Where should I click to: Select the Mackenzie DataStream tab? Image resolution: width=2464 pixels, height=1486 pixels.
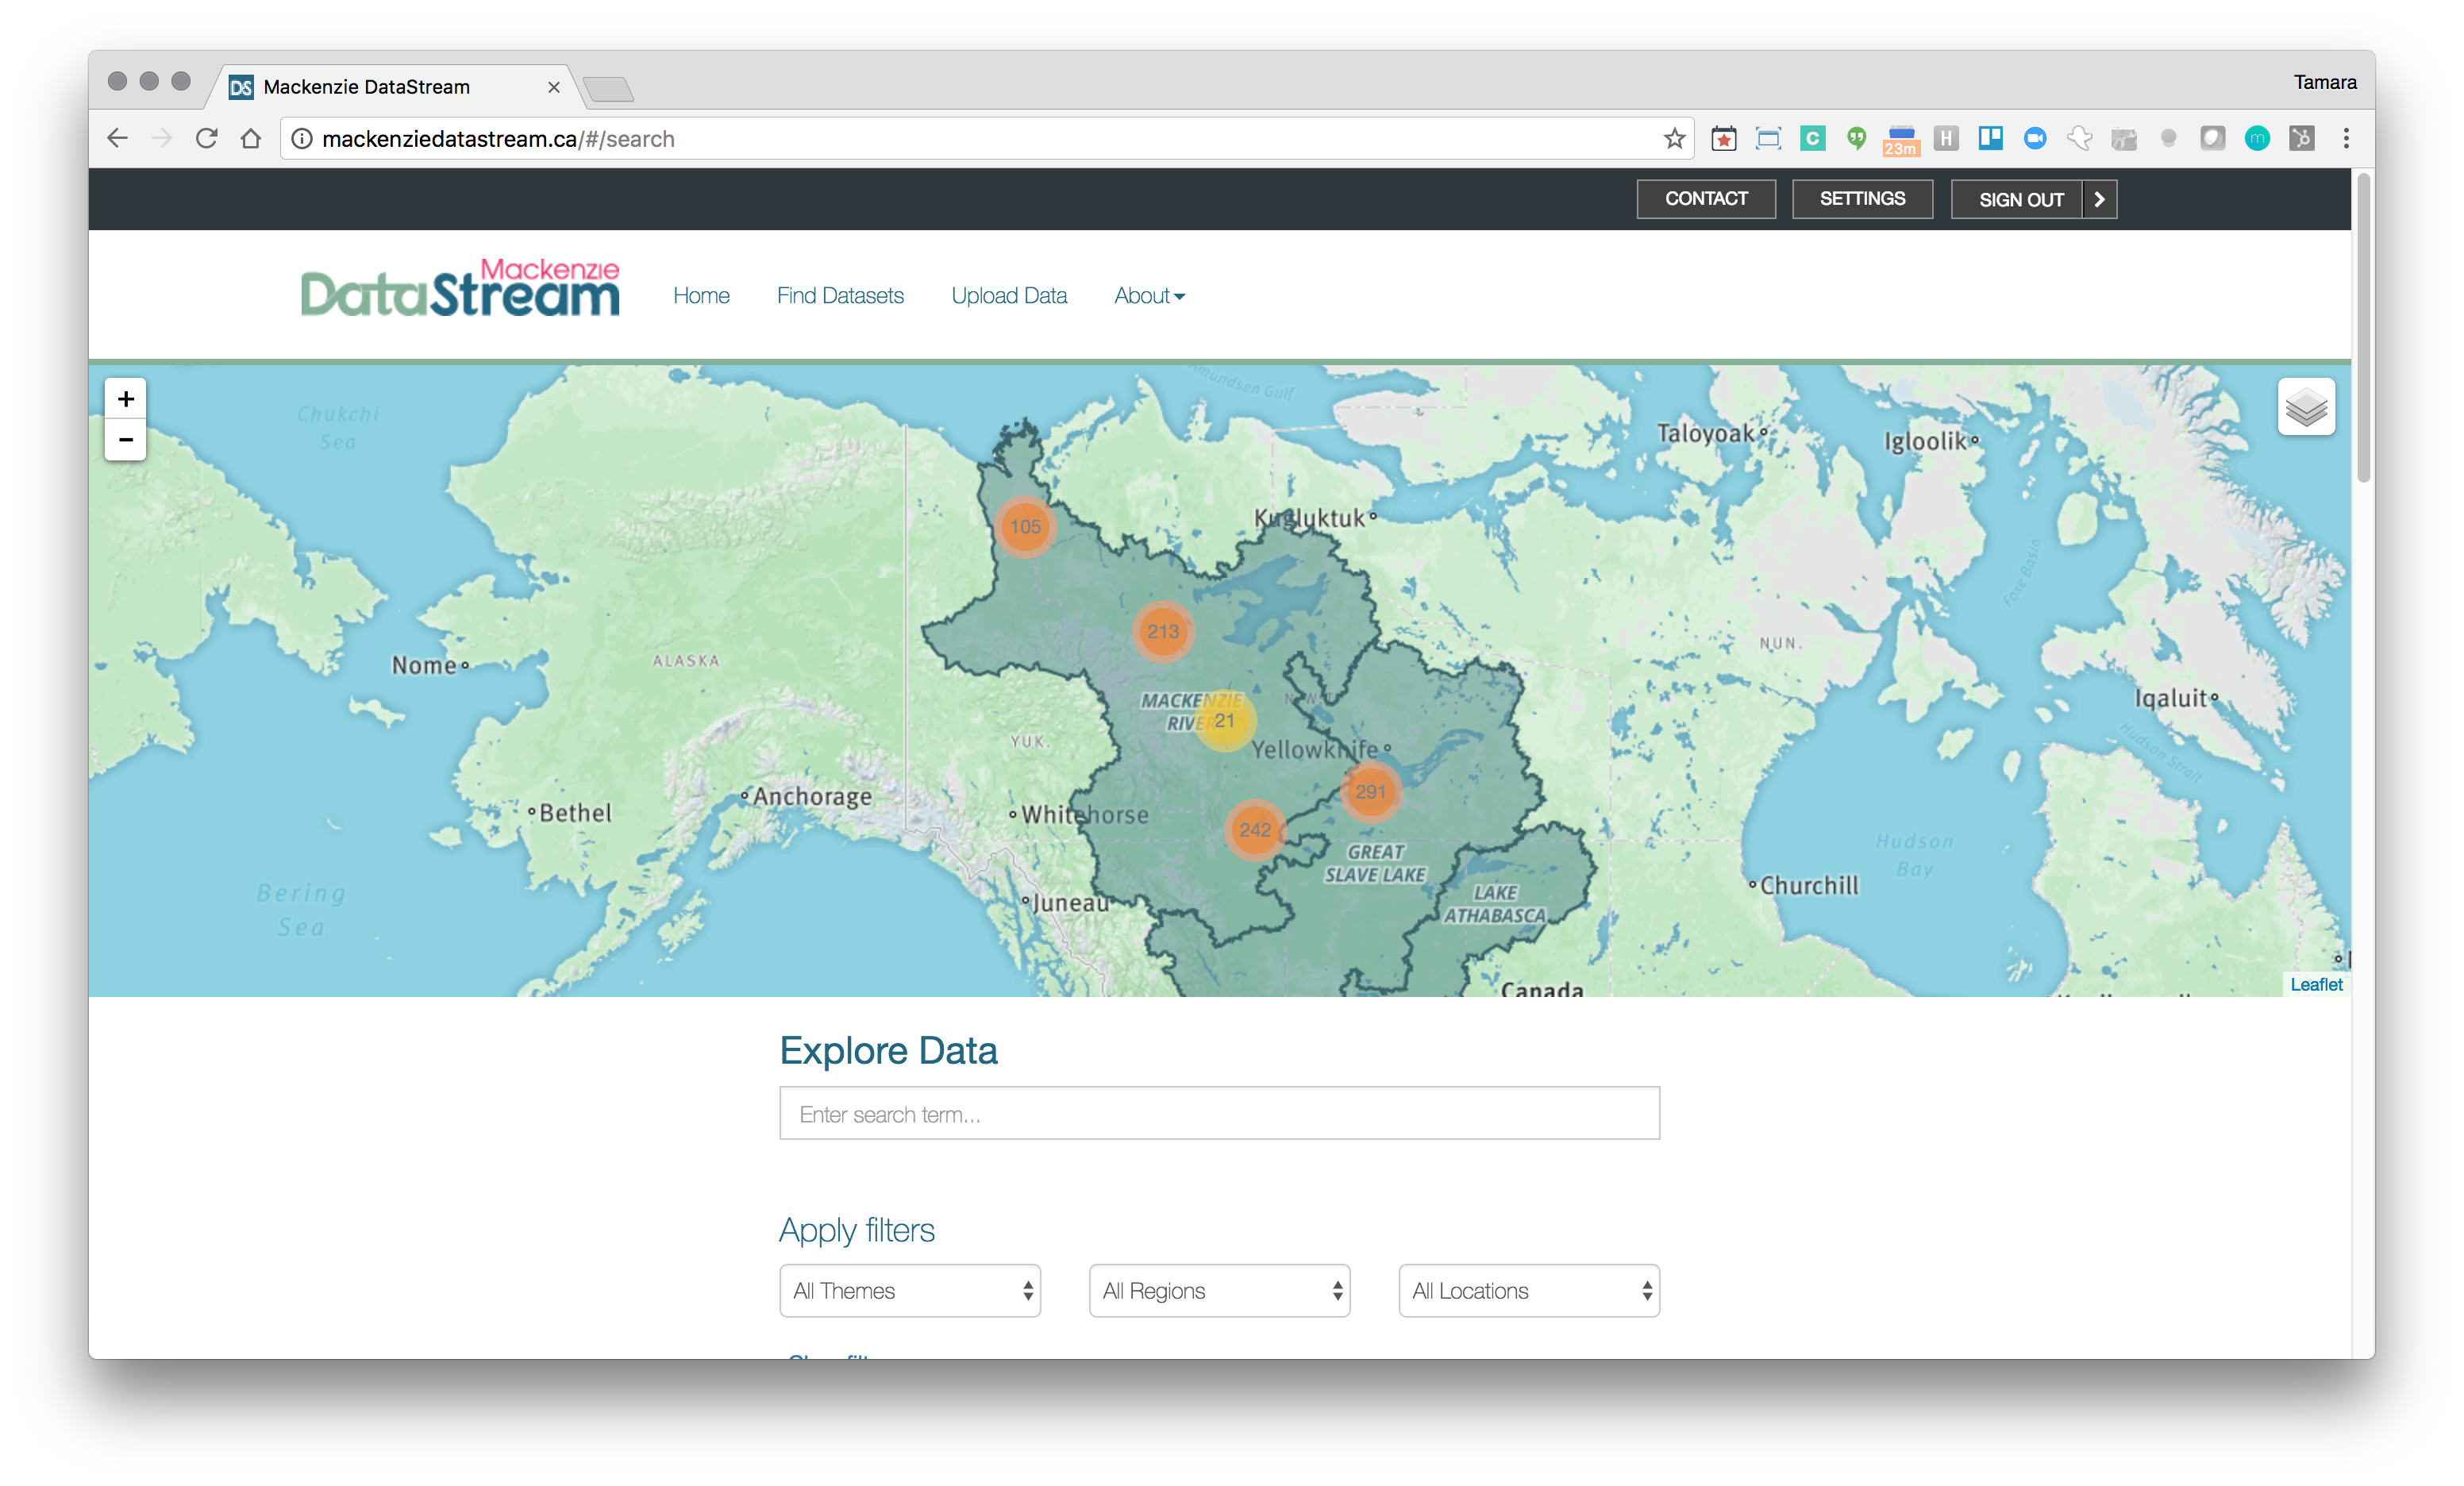coord(395,87)
